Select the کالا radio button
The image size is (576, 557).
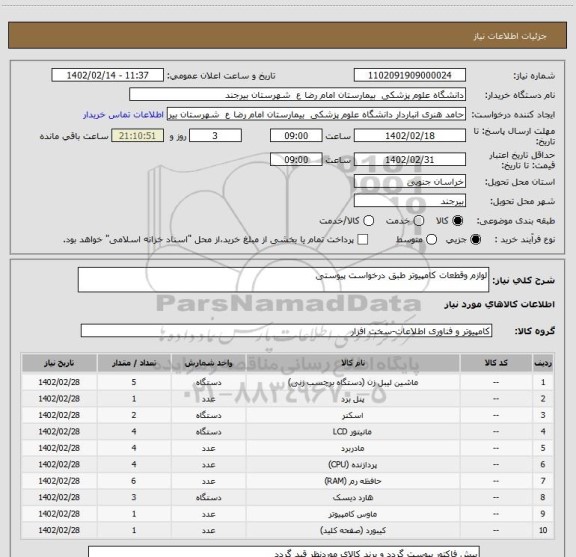point(458,220)
